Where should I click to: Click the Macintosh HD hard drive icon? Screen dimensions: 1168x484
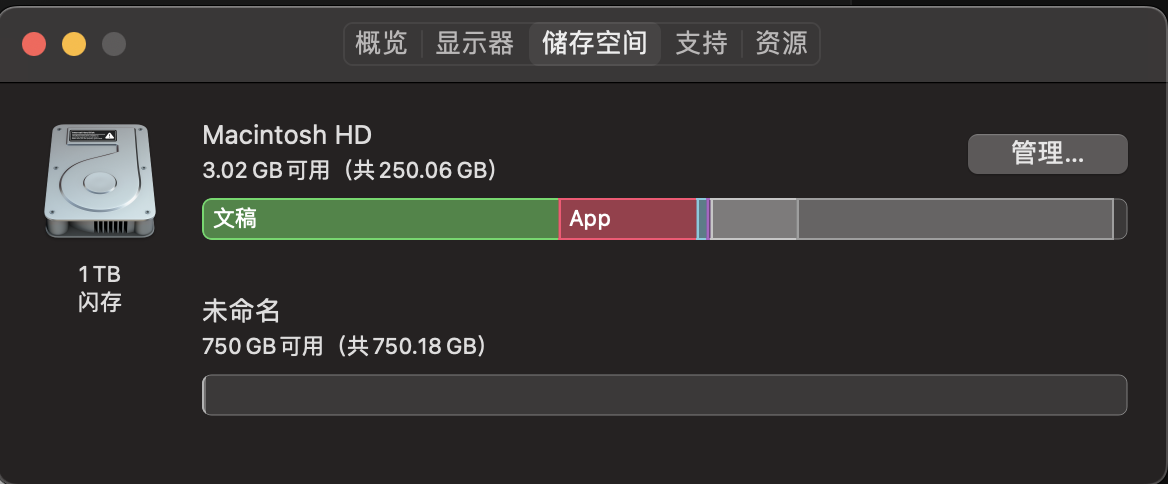coord(100,181)
